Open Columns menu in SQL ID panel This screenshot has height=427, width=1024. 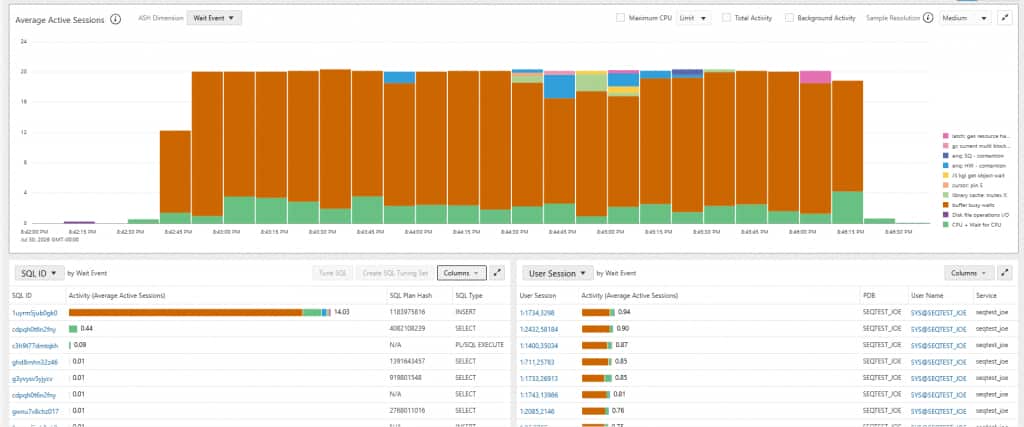pyautogui.click(x=462, y=273)
